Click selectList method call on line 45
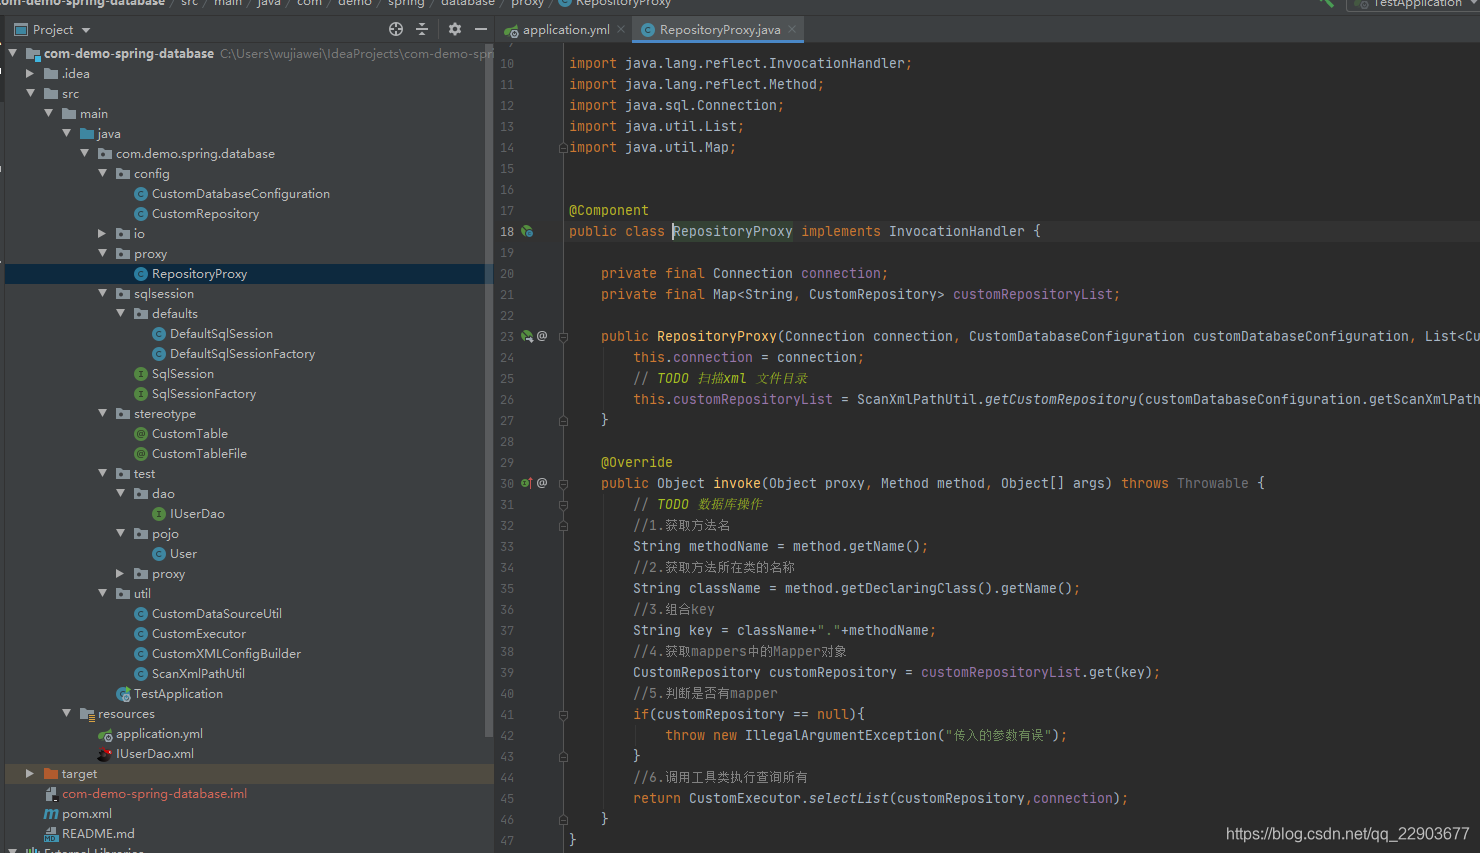The image size is (1480, 853). pyautogui.click(x=848, y=798)
